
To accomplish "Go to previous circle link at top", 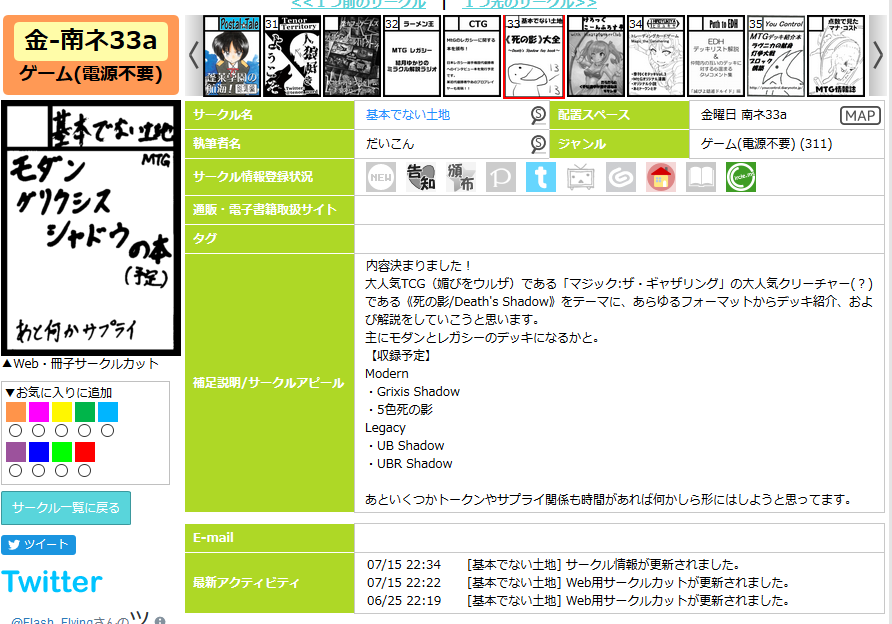I will coord(358,3).
